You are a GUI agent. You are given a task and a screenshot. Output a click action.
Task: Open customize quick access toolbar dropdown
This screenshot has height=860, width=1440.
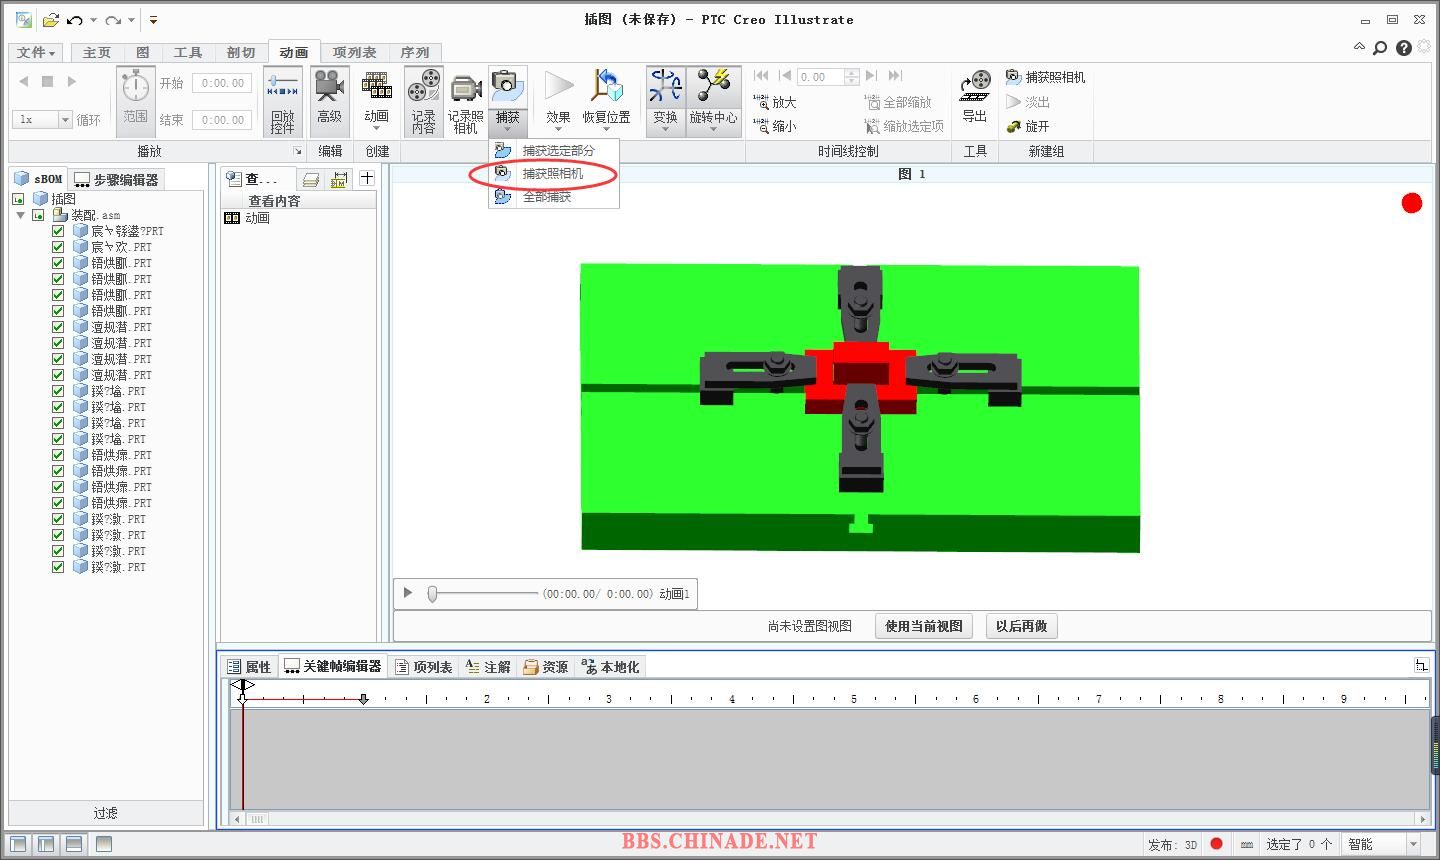(153, 19)
